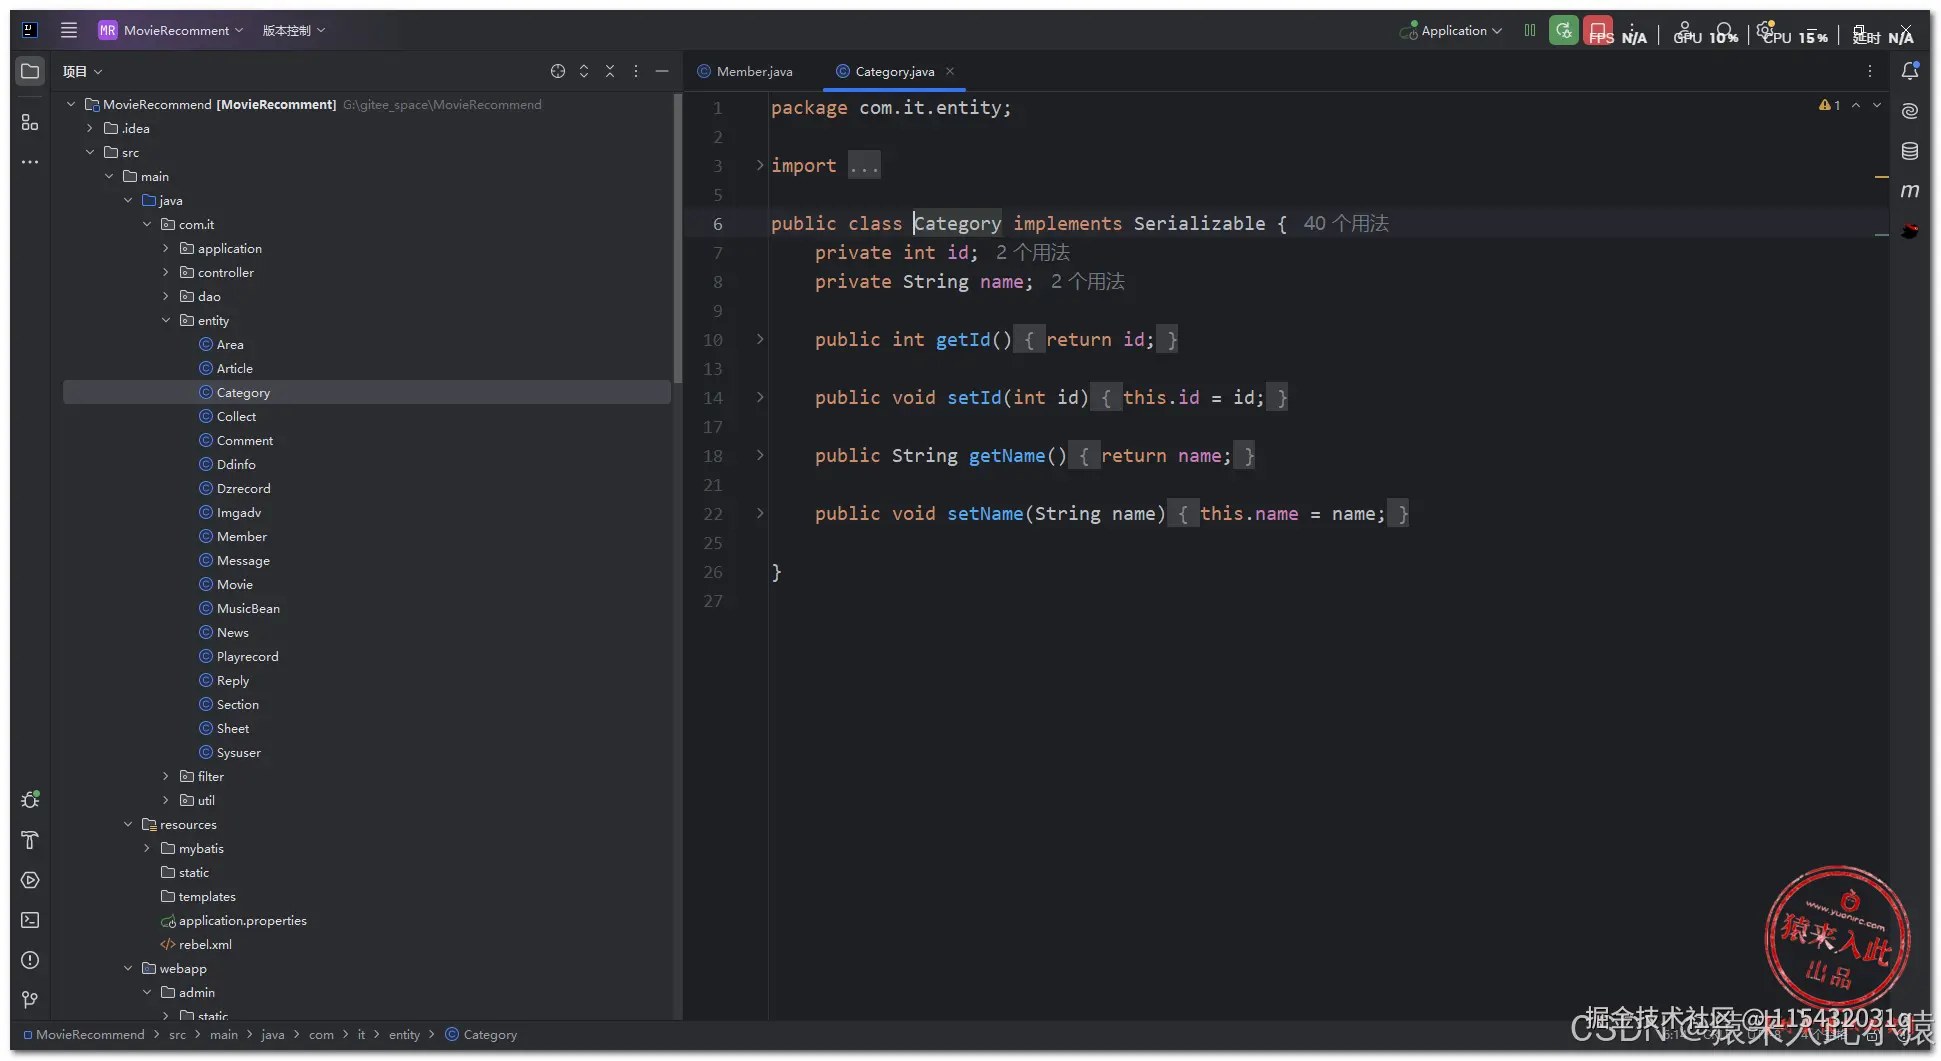This screenshot has width=1941, height=1061.
Task: Select the Member class in project tree
Action: click(242, 536)
